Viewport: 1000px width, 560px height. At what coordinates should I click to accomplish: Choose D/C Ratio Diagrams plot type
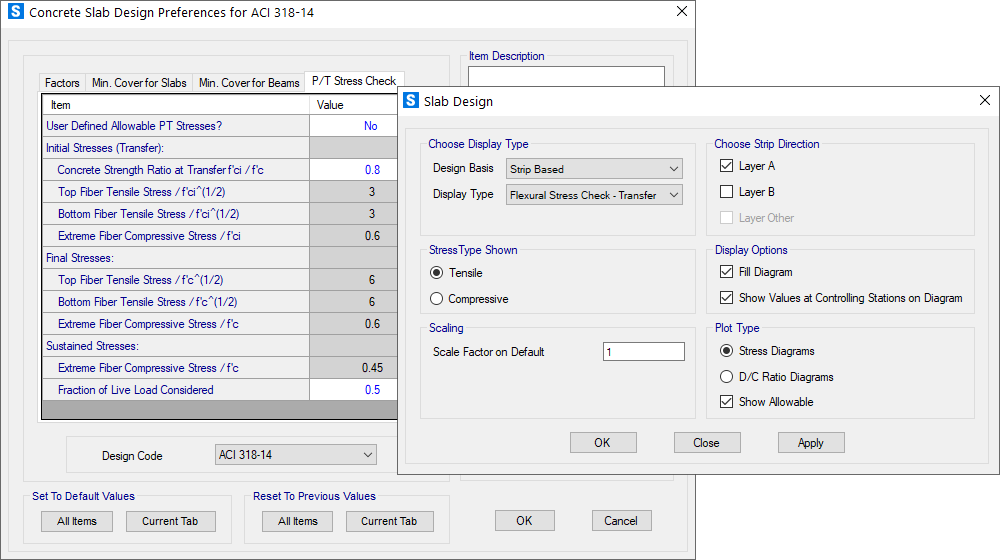727,377
